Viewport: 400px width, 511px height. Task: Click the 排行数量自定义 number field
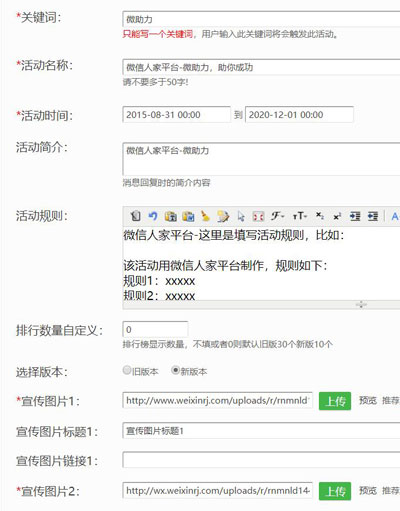[155, 329]
